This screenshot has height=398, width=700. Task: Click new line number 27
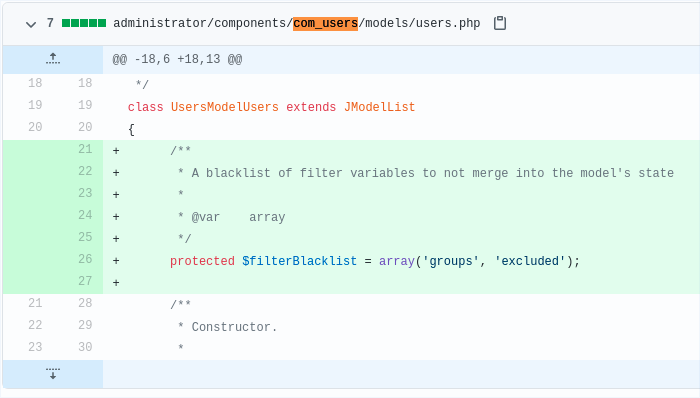point(85,281)
